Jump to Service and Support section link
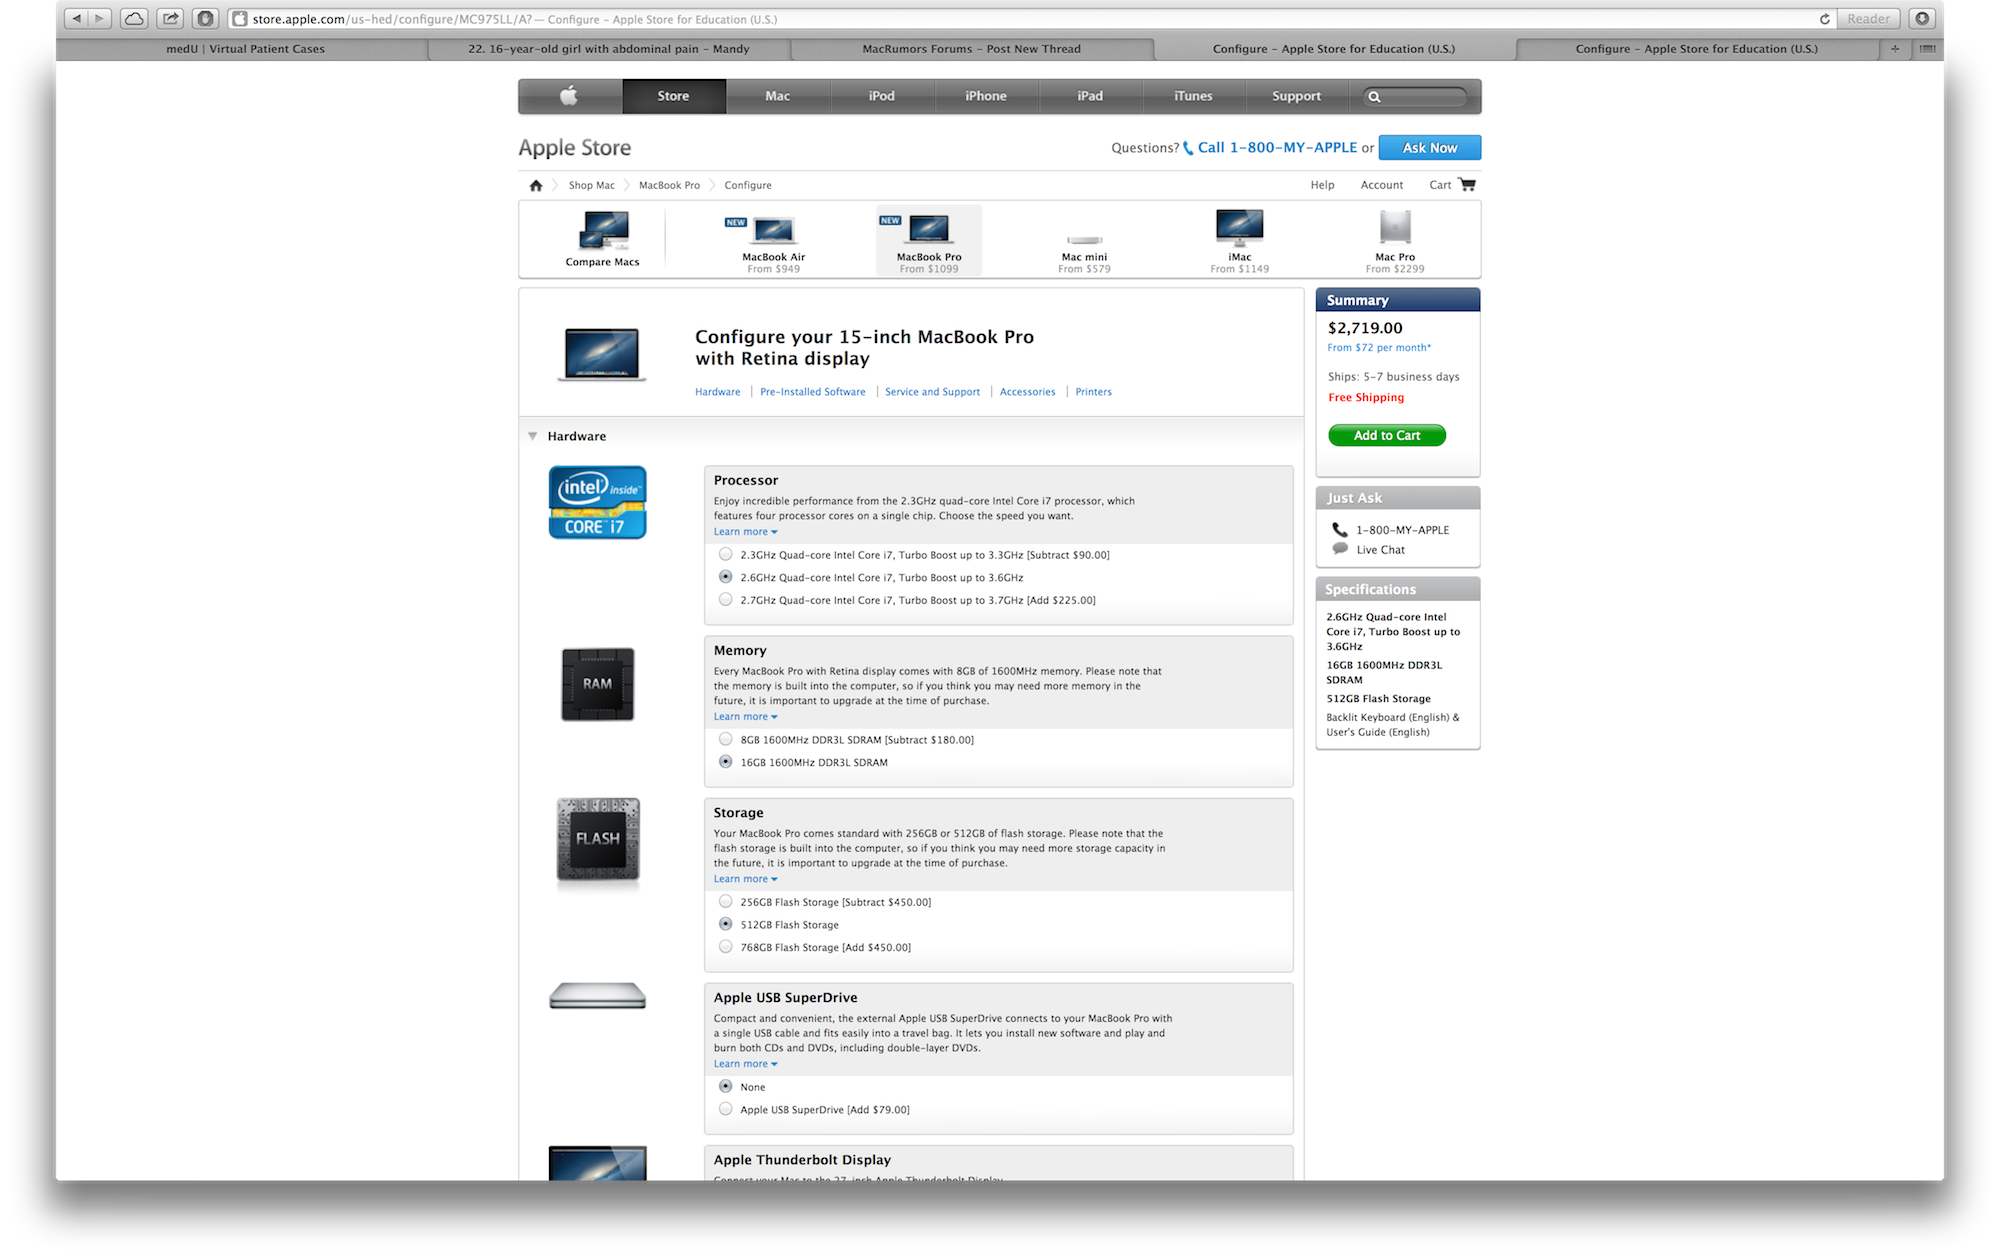Screen dimensions: 2000x1258 tap(932, 392)
